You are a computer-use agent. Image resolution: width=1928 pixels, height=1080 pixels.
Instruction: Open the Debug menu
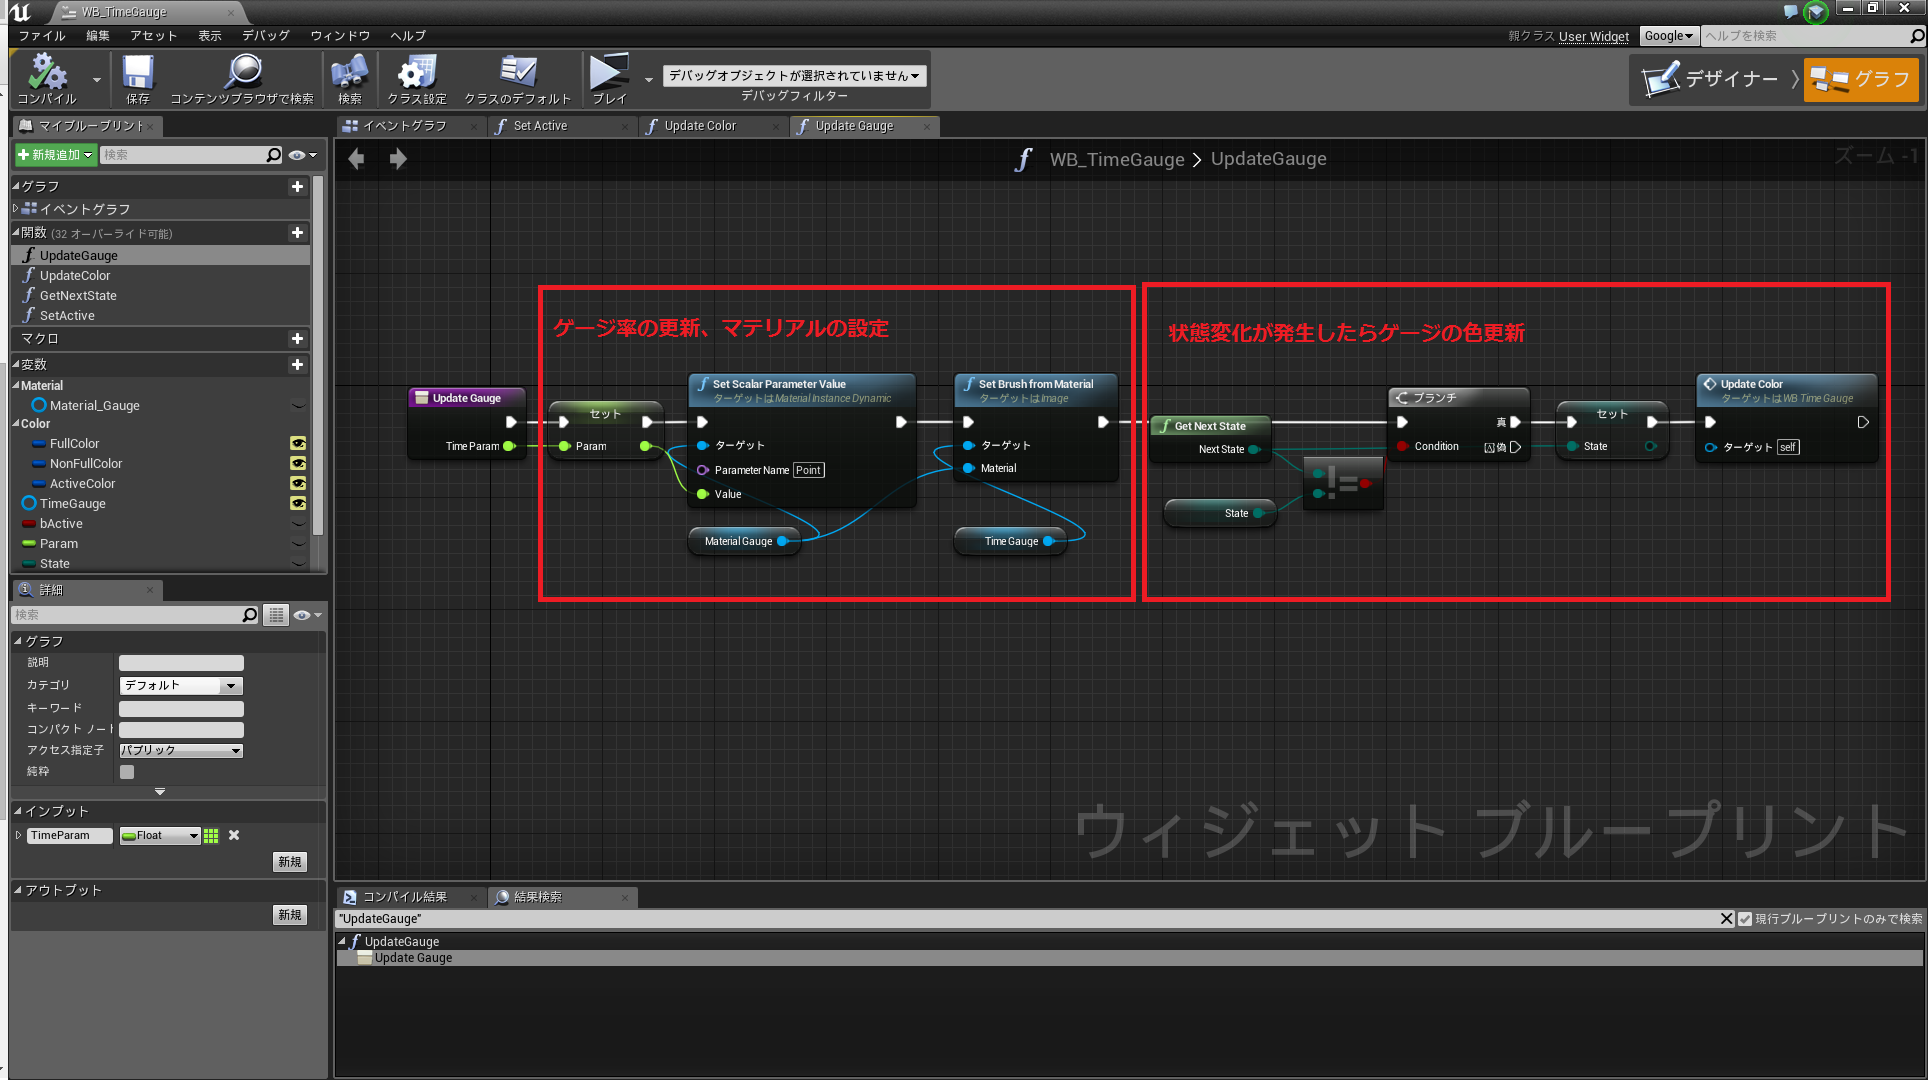265,36
